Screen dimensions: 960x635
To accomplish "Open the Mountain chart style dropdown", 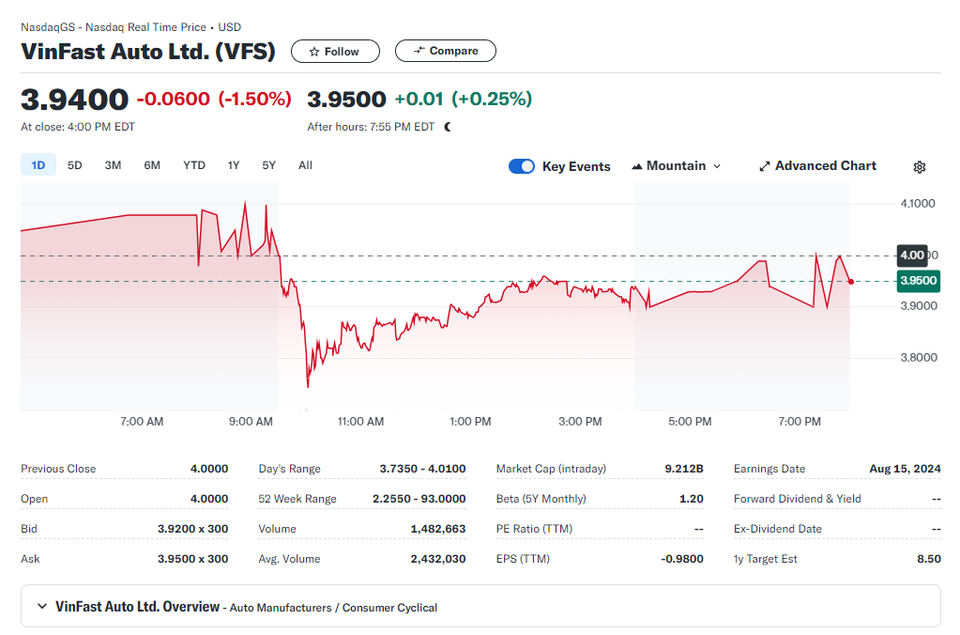I will click(676, 166).
